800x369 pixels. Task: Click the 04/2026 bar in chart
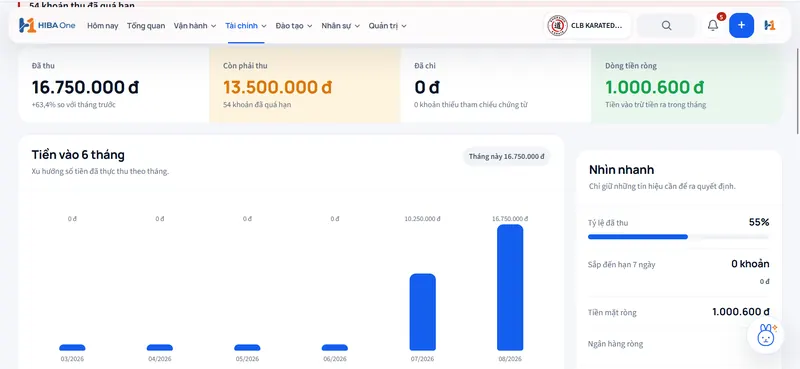tap(160, 348)
